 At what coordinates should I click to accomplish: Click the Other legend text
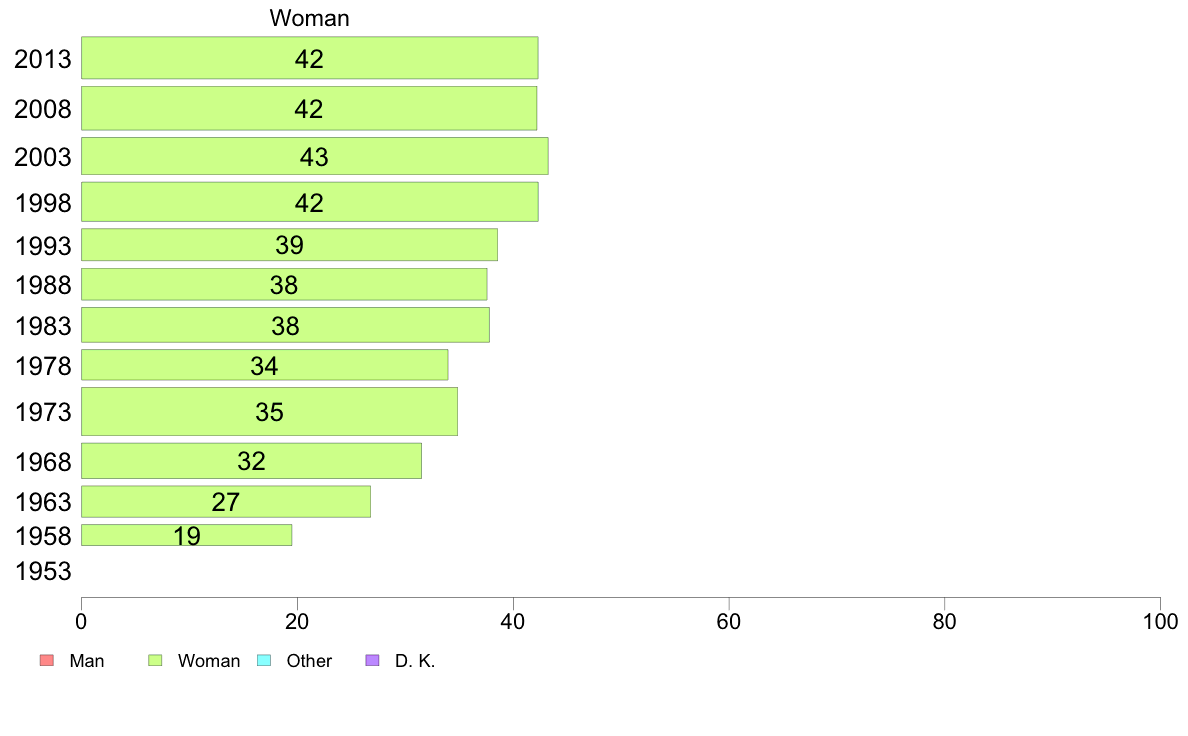click(309, 661)
